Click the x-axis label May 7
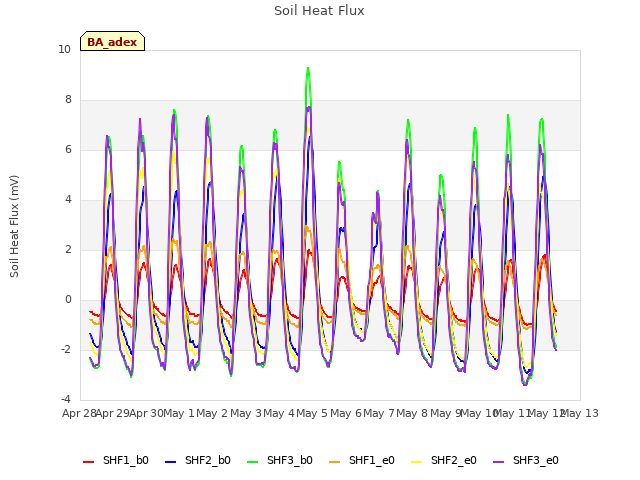This screenshot has height=480, width=640. 379,413
